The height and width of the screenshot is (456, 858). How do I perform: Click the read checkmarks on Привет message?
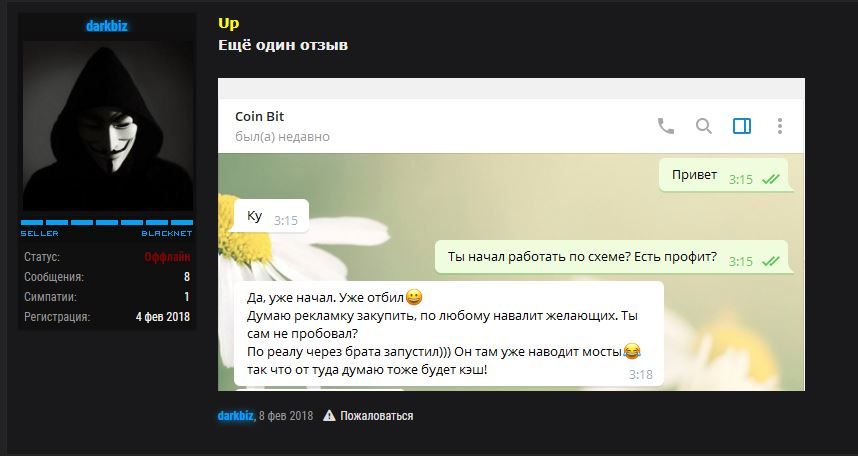coord(770,179)
